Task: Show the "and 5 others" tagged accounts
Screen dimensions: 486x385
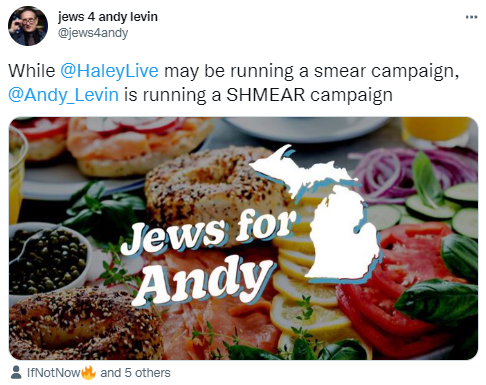Action: (135, 372)
